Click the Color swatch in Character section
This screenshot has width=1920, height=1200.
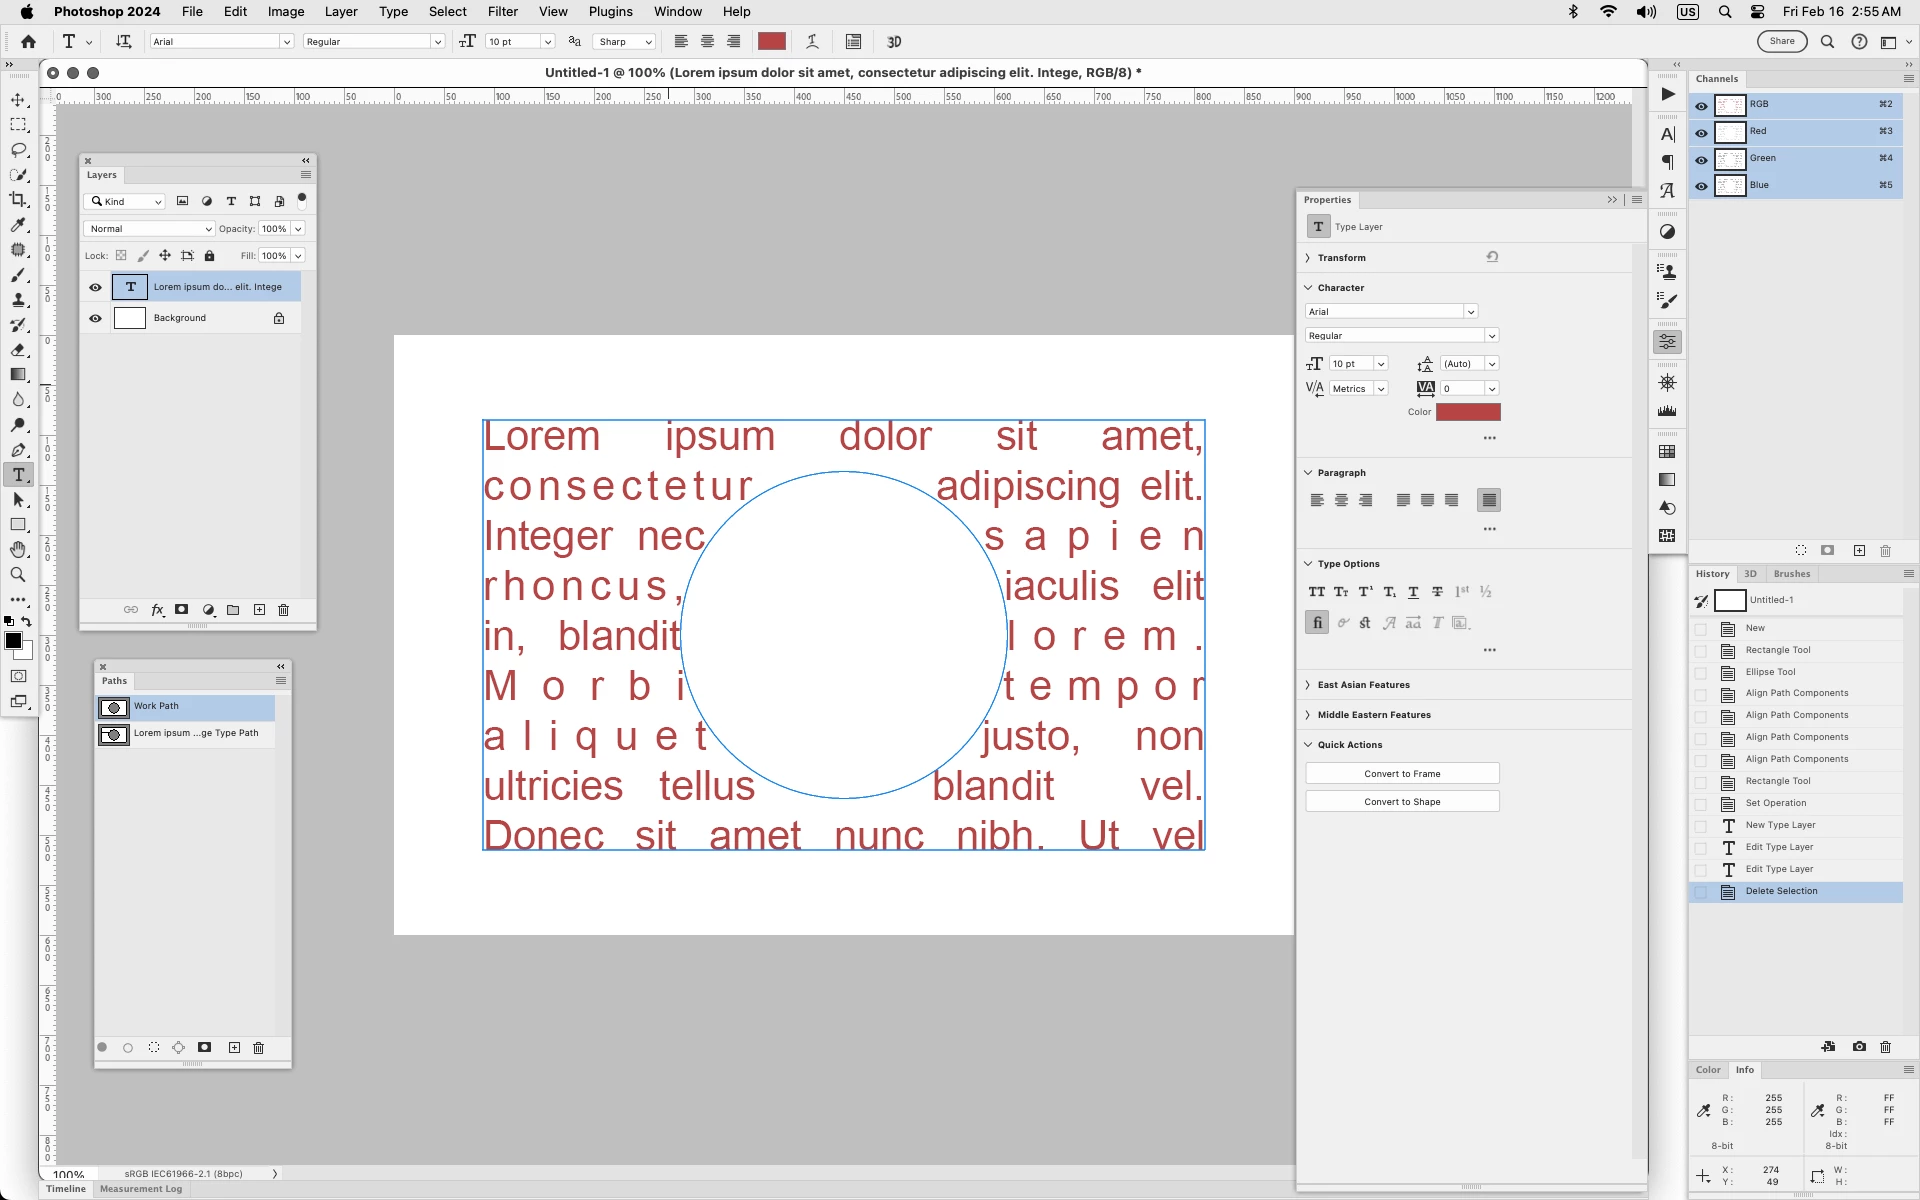1467,412
